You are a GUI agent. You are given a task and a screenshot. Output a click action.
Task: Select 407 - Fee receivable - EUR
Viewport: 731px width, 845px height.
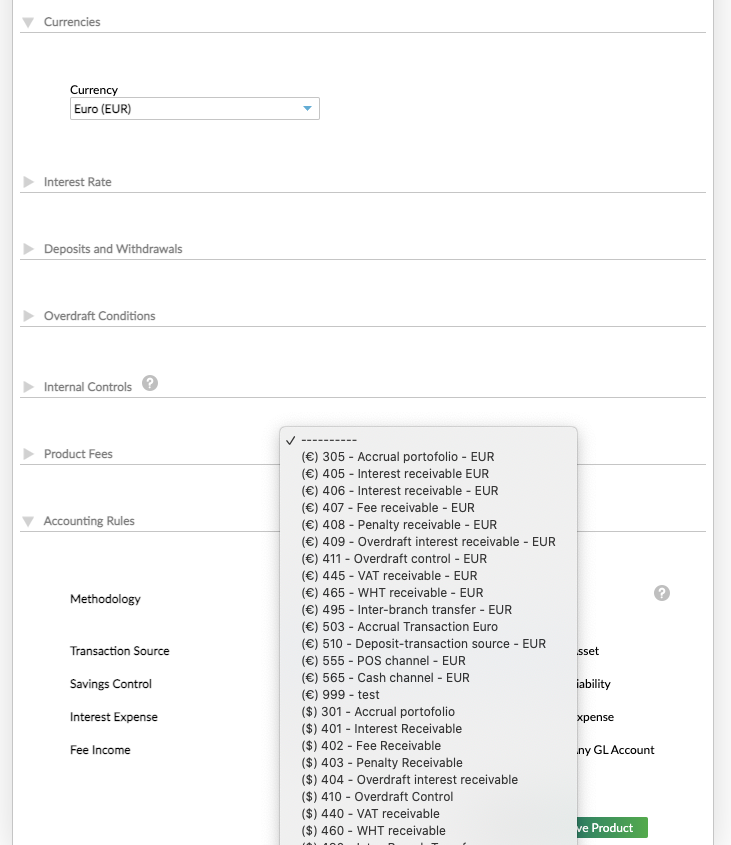coord(387,508)
